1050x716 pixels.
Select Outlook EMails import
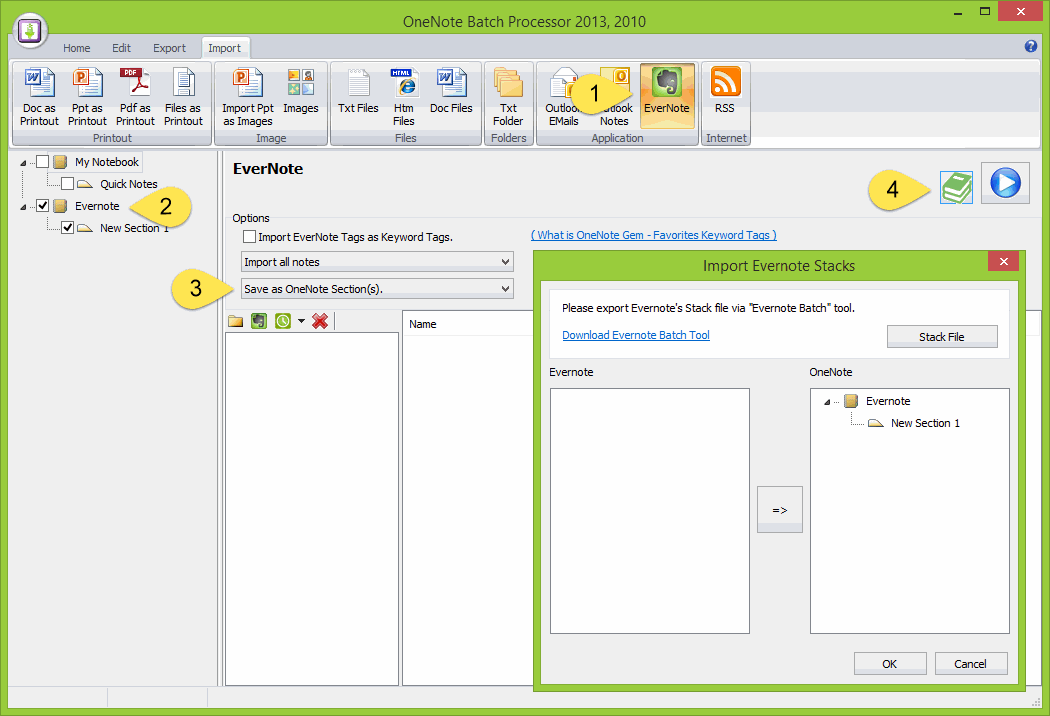(x=562, y=96)
